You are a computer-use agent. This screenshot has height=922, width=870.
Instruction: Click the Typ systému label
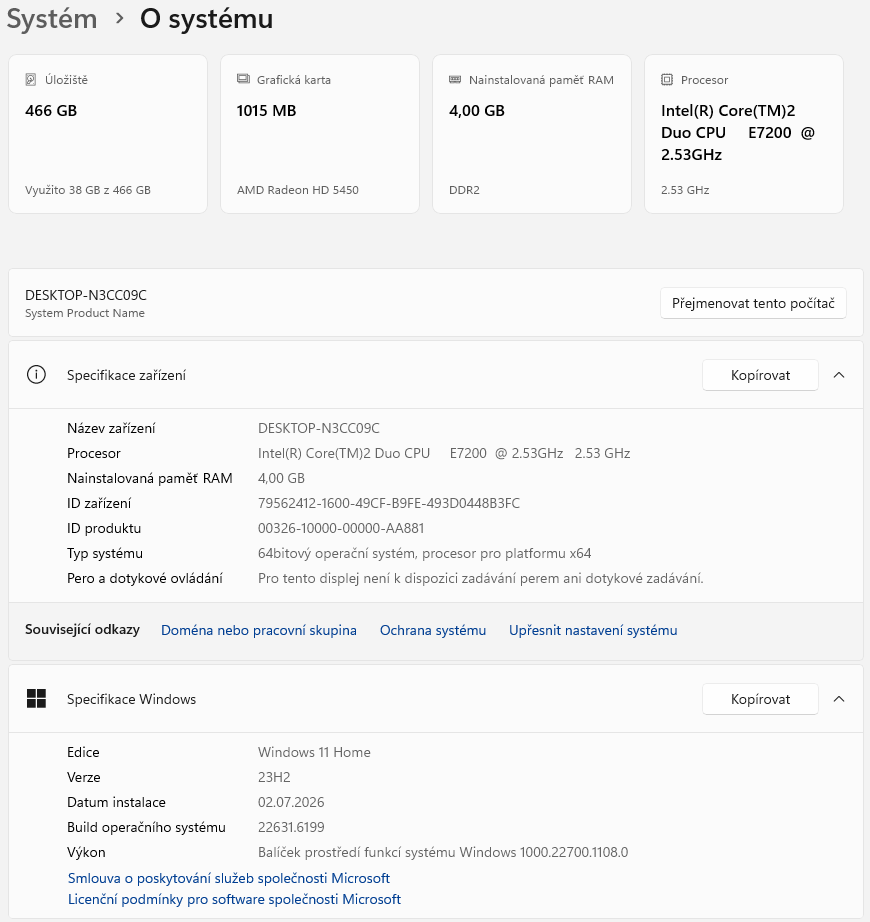(105, 553)
